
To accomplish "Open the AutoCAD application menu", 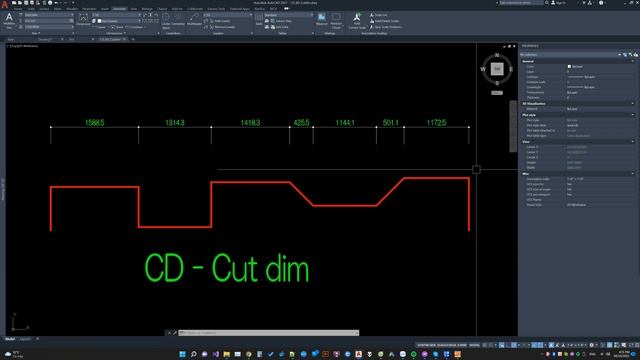I will (4, 4).
